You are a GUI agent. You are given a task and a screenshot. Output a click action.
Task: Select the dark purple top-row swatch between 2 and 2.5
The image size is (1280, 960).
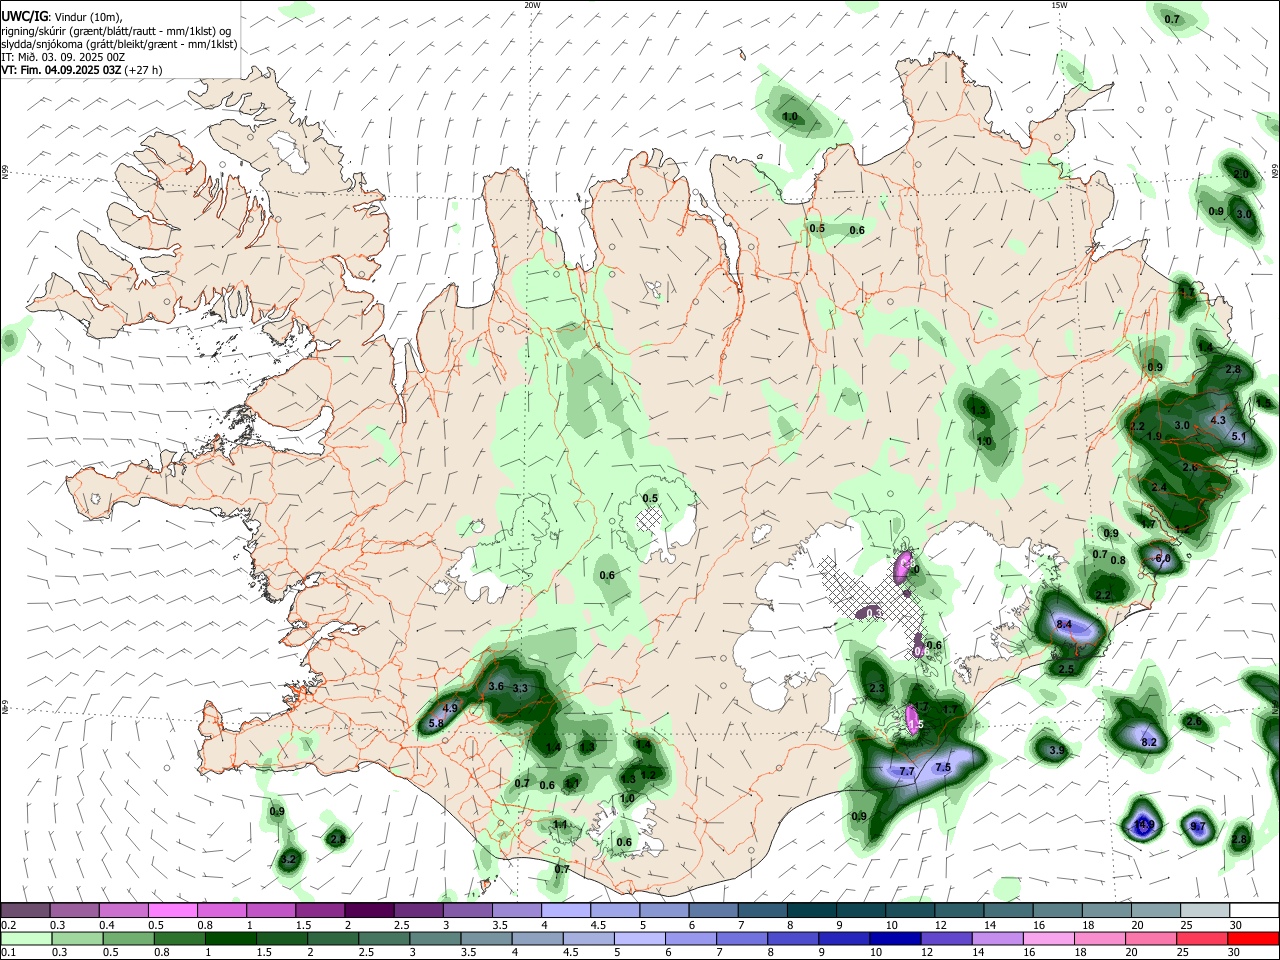[x=368, y=910]
